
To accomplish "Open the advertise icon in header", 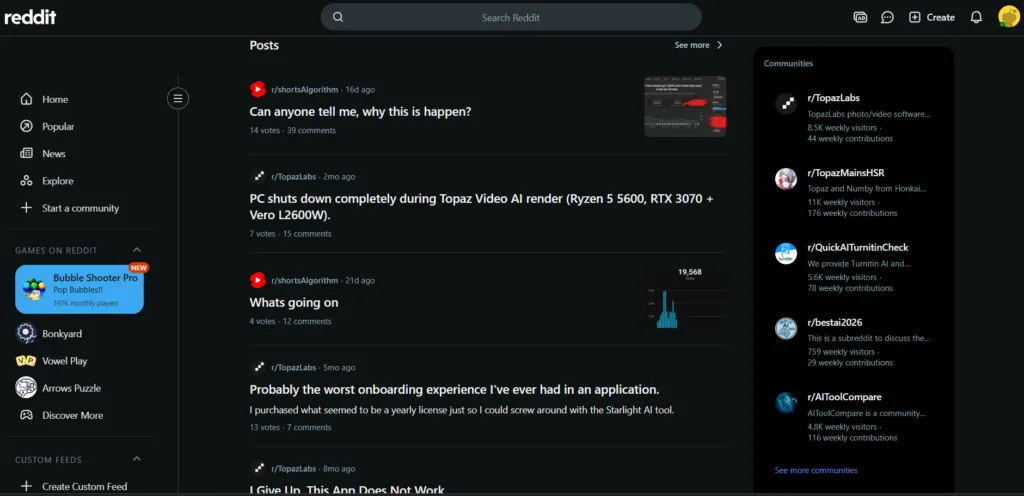I will [x=860, y=18].
